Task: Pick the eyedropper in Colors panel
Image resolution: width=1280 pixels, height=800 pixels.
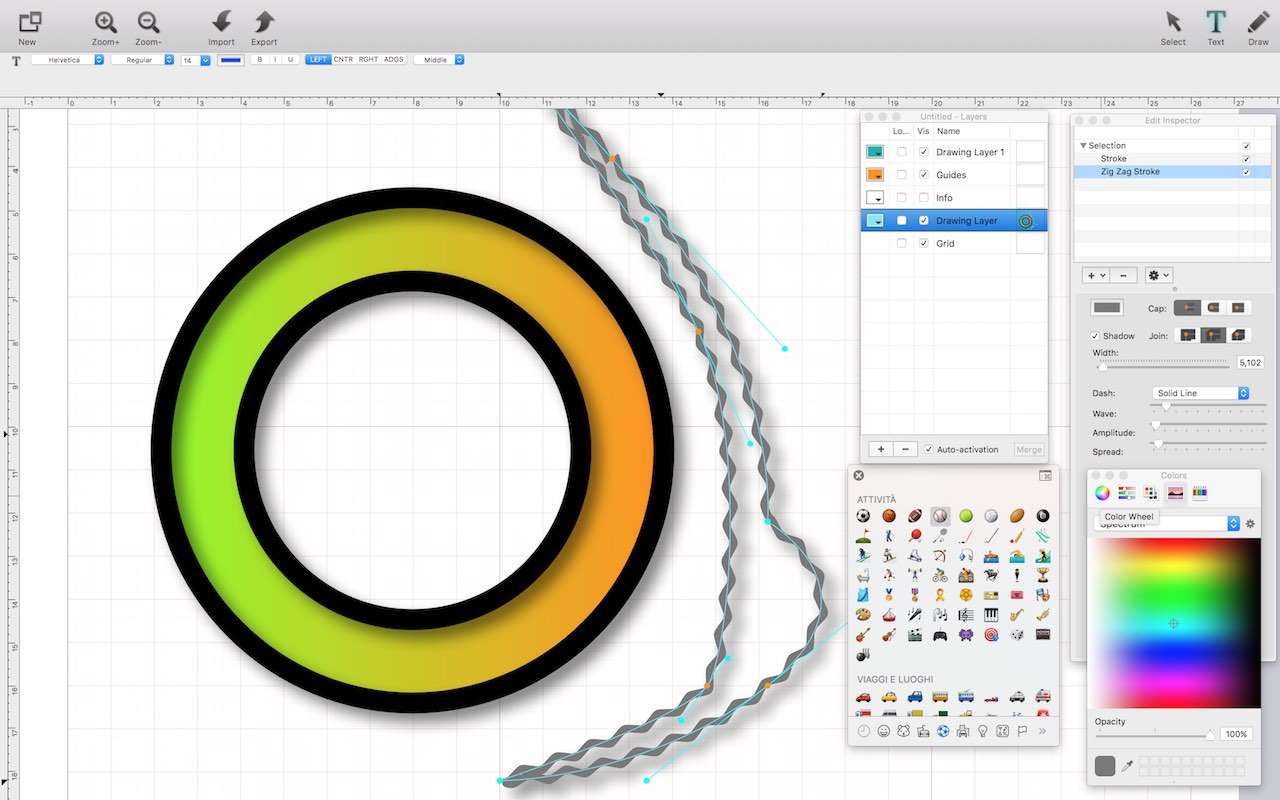Action: pos(1128,766)
